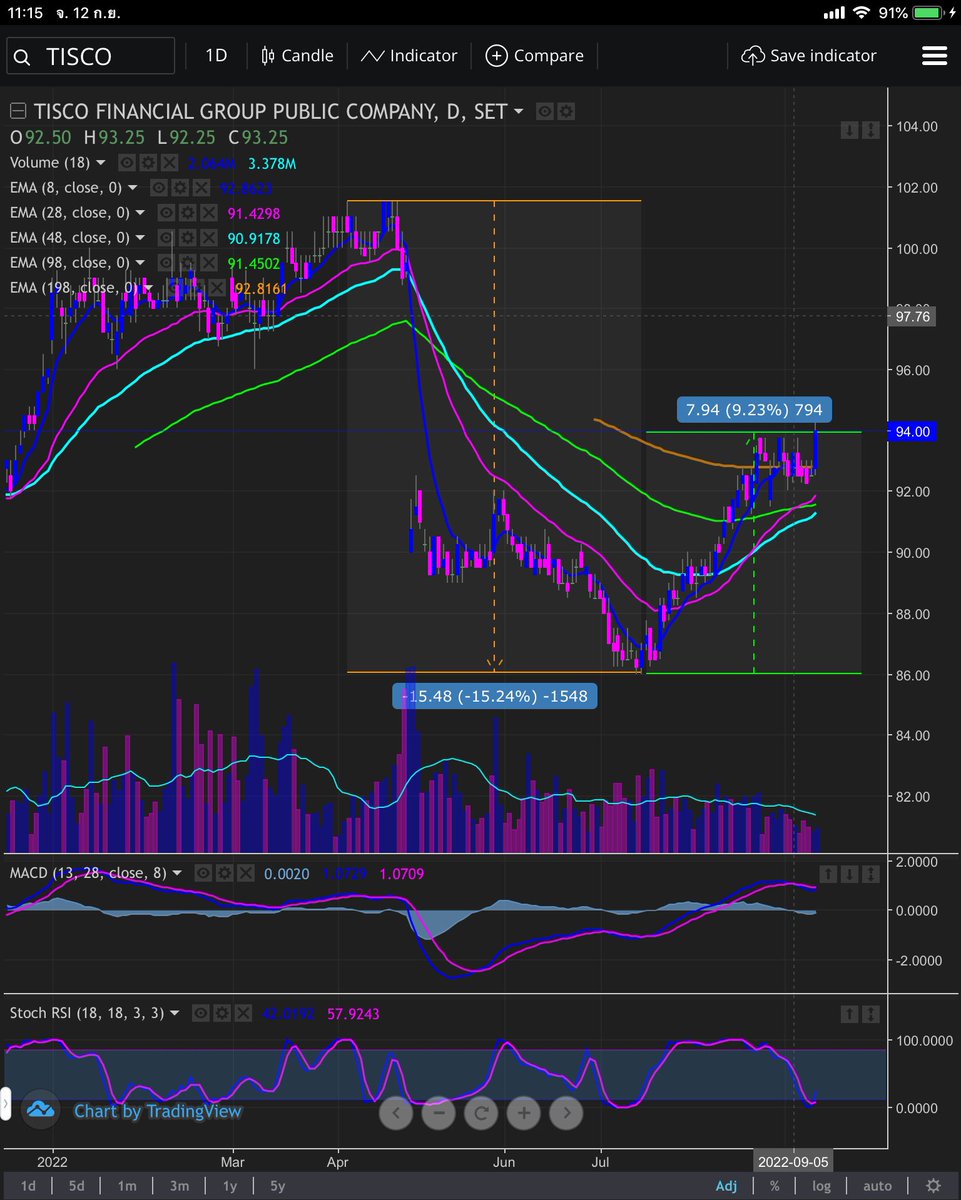Open Stoch RSI settings gear
This screenshot has height=1200, width=961.
coord(224,1013)
